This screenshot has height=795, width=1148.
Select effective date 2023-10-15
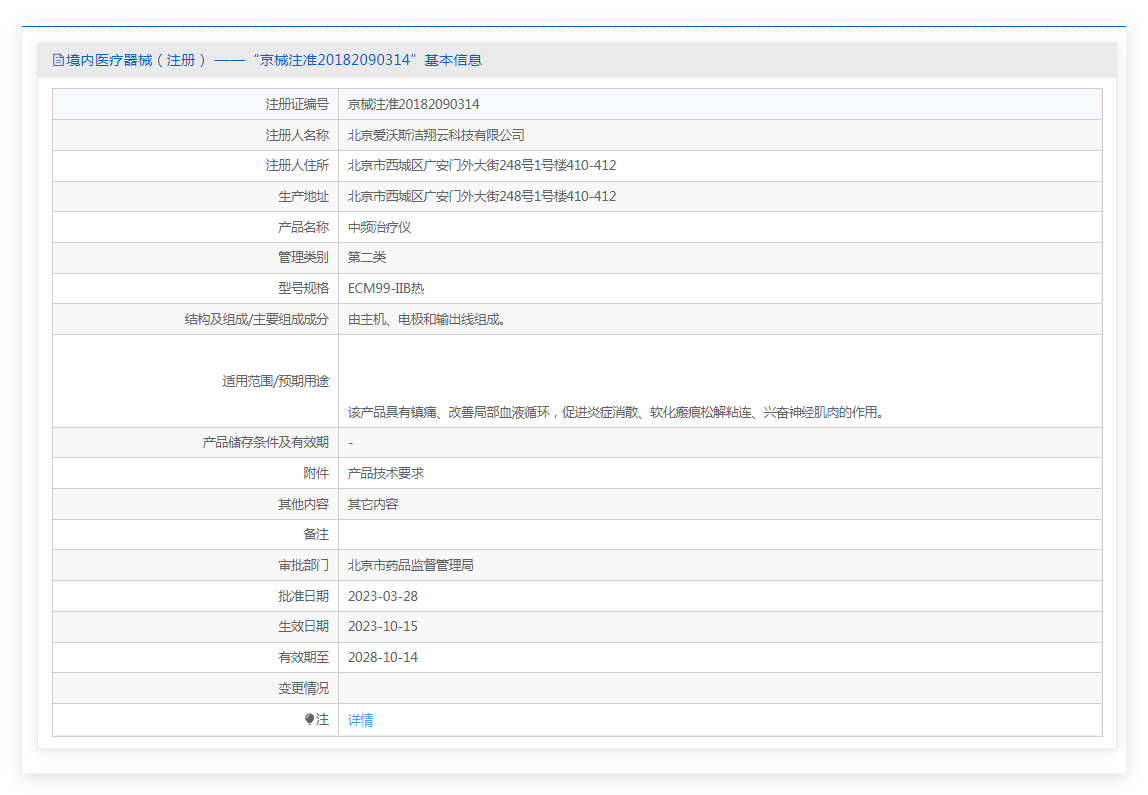point(383,627)
